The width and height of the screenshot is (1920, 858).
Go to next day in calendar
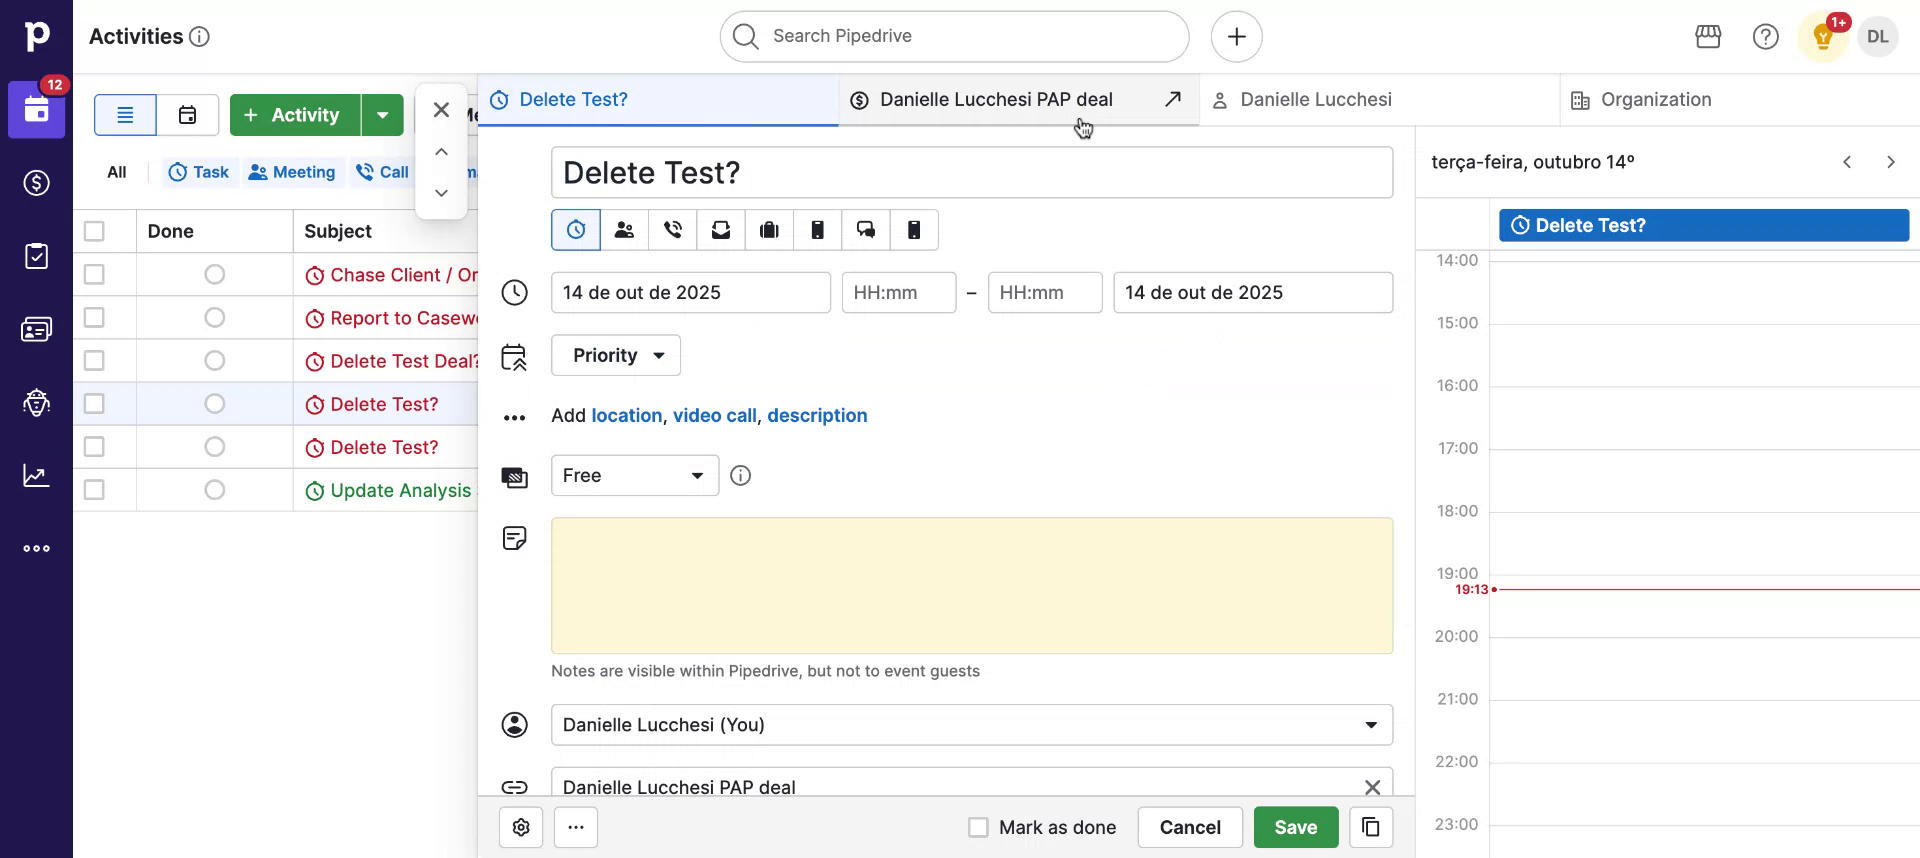point(1890,162)
